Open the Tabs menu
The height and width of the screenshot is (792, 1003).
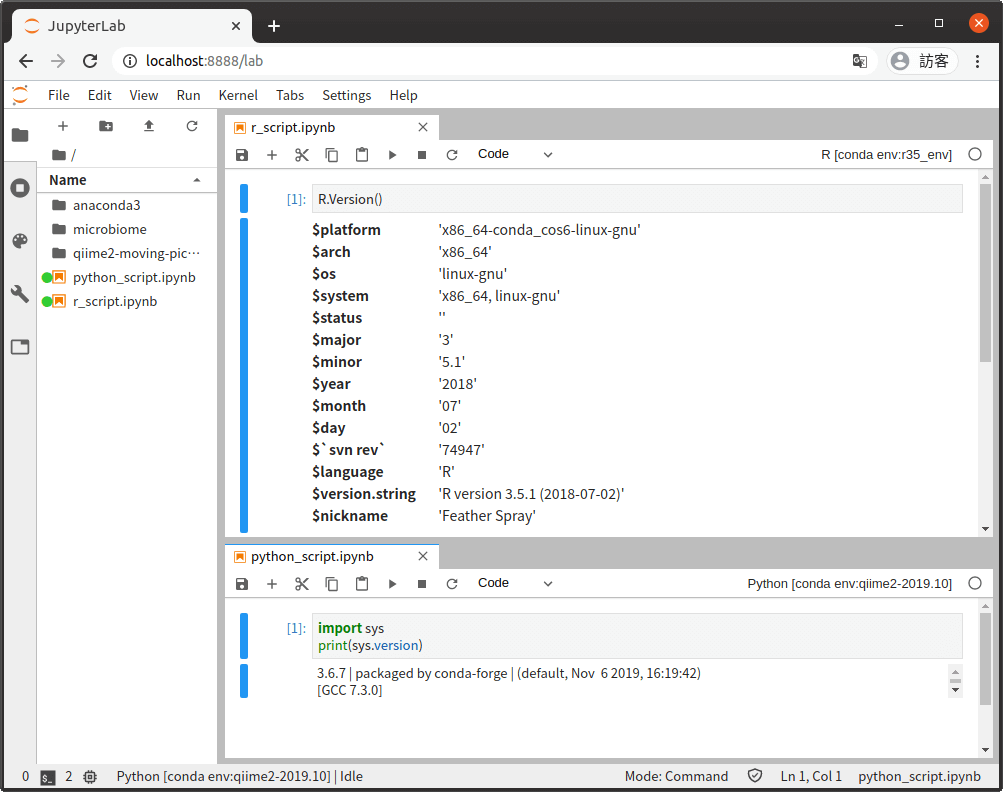[x=290, y=95]
